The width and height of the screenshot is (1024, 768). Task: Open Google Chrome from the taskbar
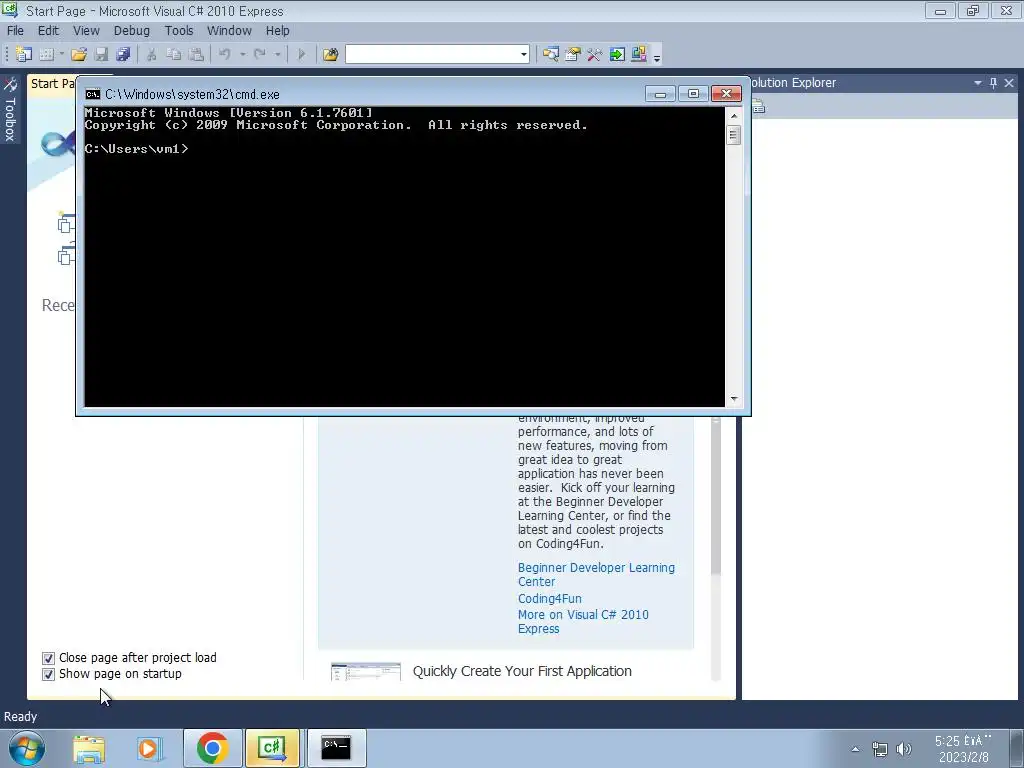212,748
